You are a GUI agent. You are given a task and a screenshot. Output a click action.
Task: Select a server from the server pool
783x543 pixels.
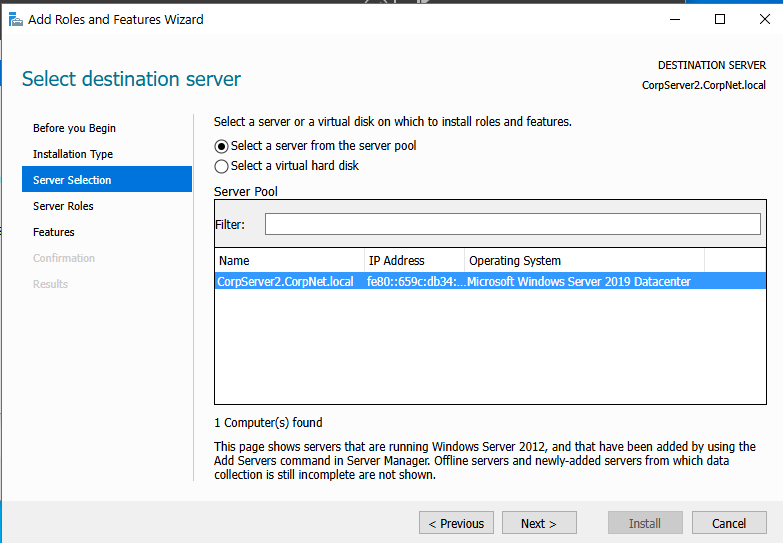222,146
